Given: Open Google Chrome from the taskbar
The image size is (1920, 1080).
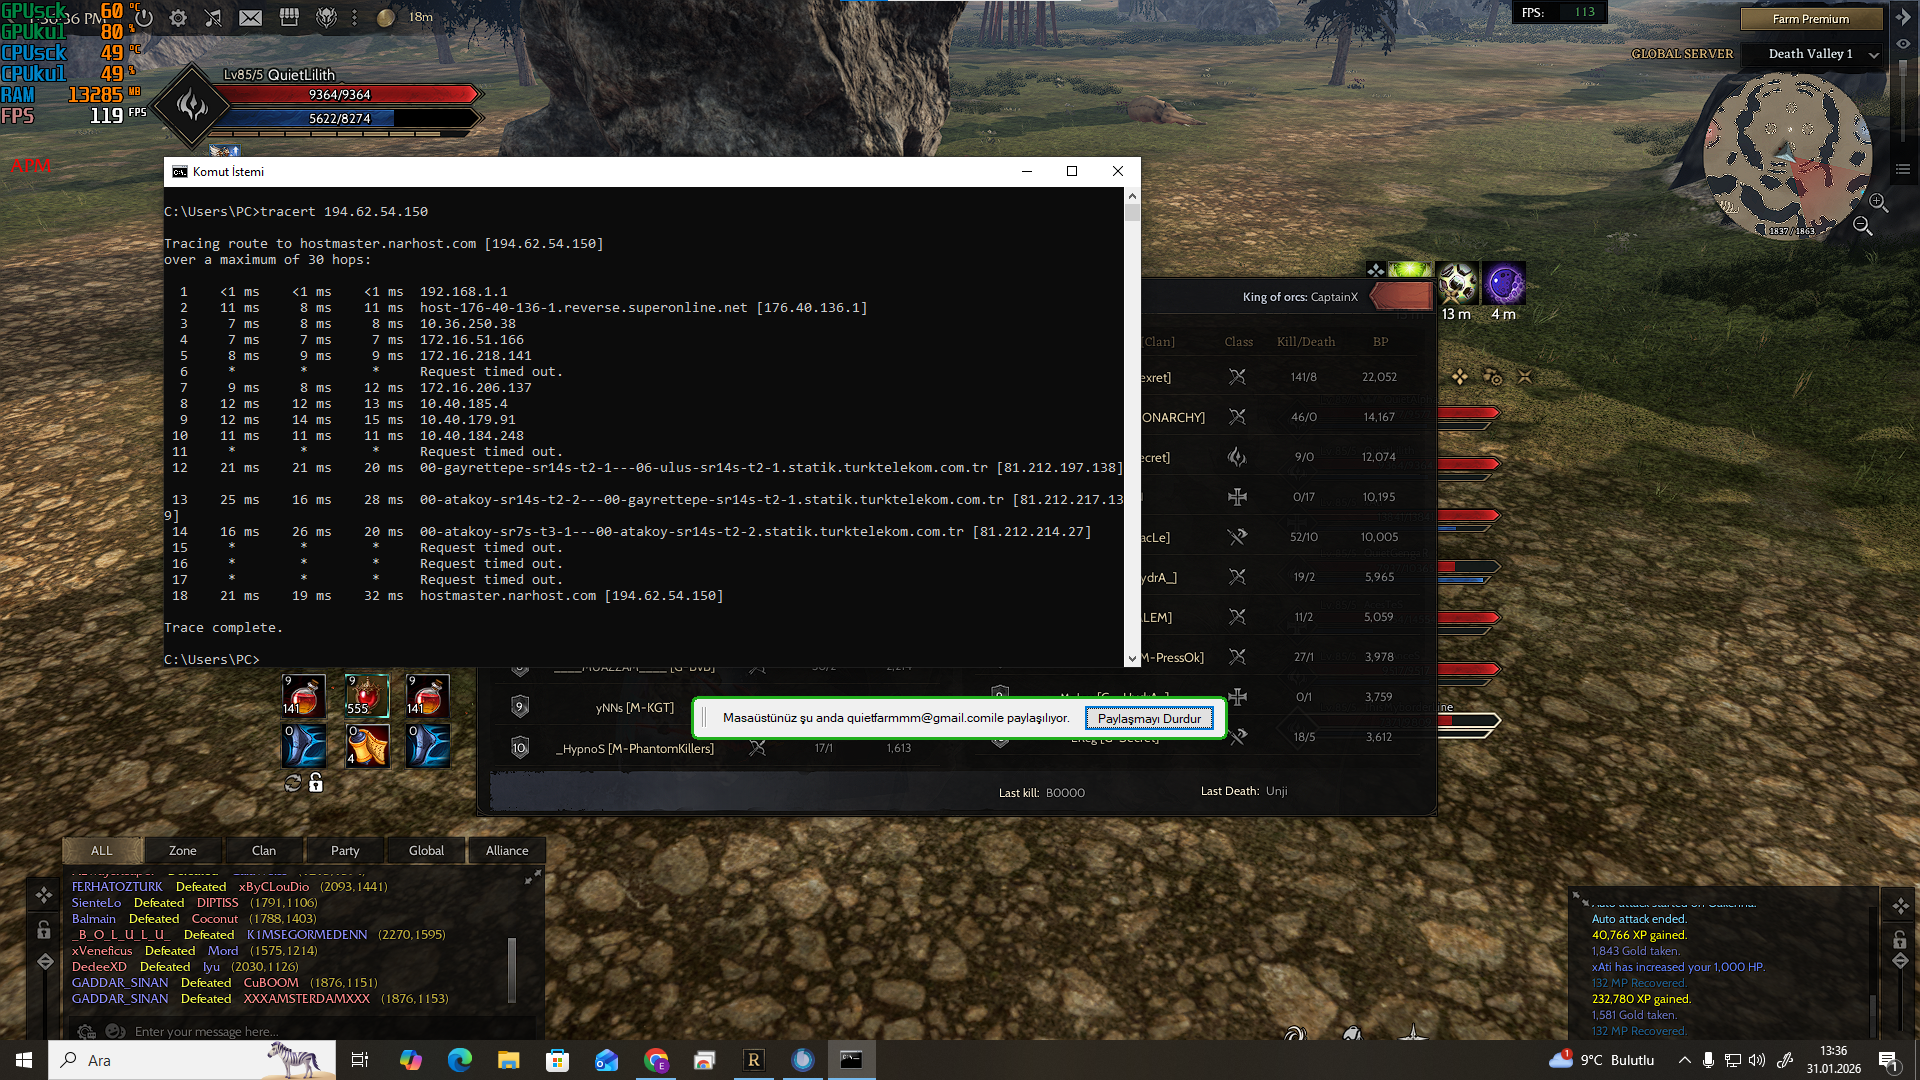Looking at the screenshot, I should [656, 1060].
